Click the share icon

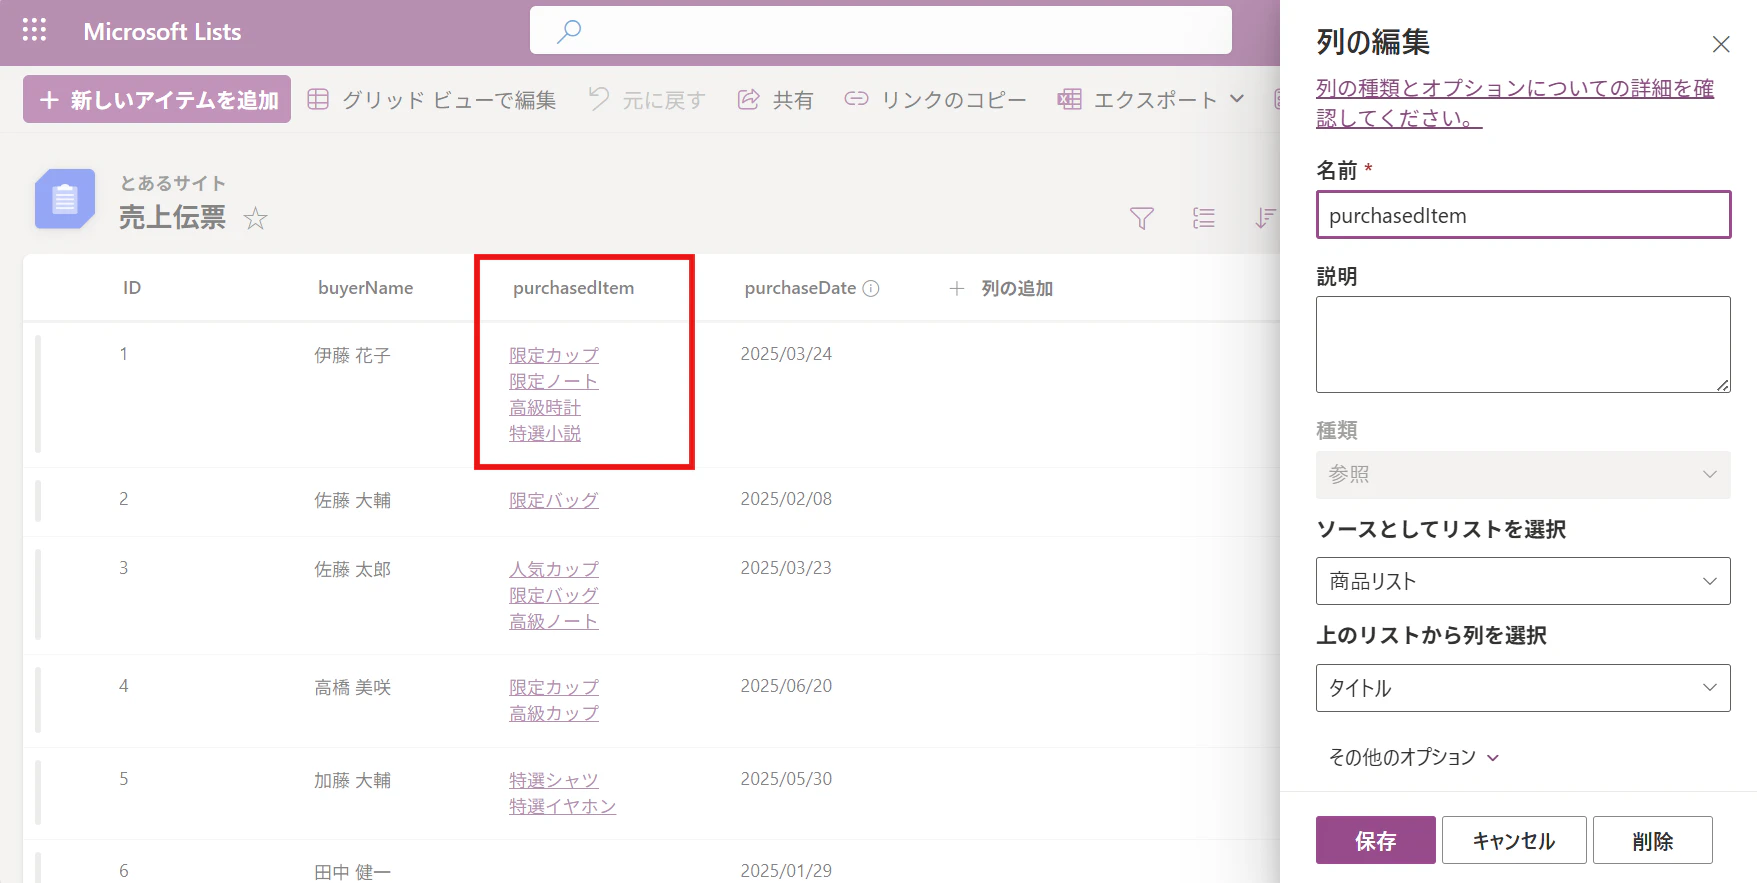point(748,99)
